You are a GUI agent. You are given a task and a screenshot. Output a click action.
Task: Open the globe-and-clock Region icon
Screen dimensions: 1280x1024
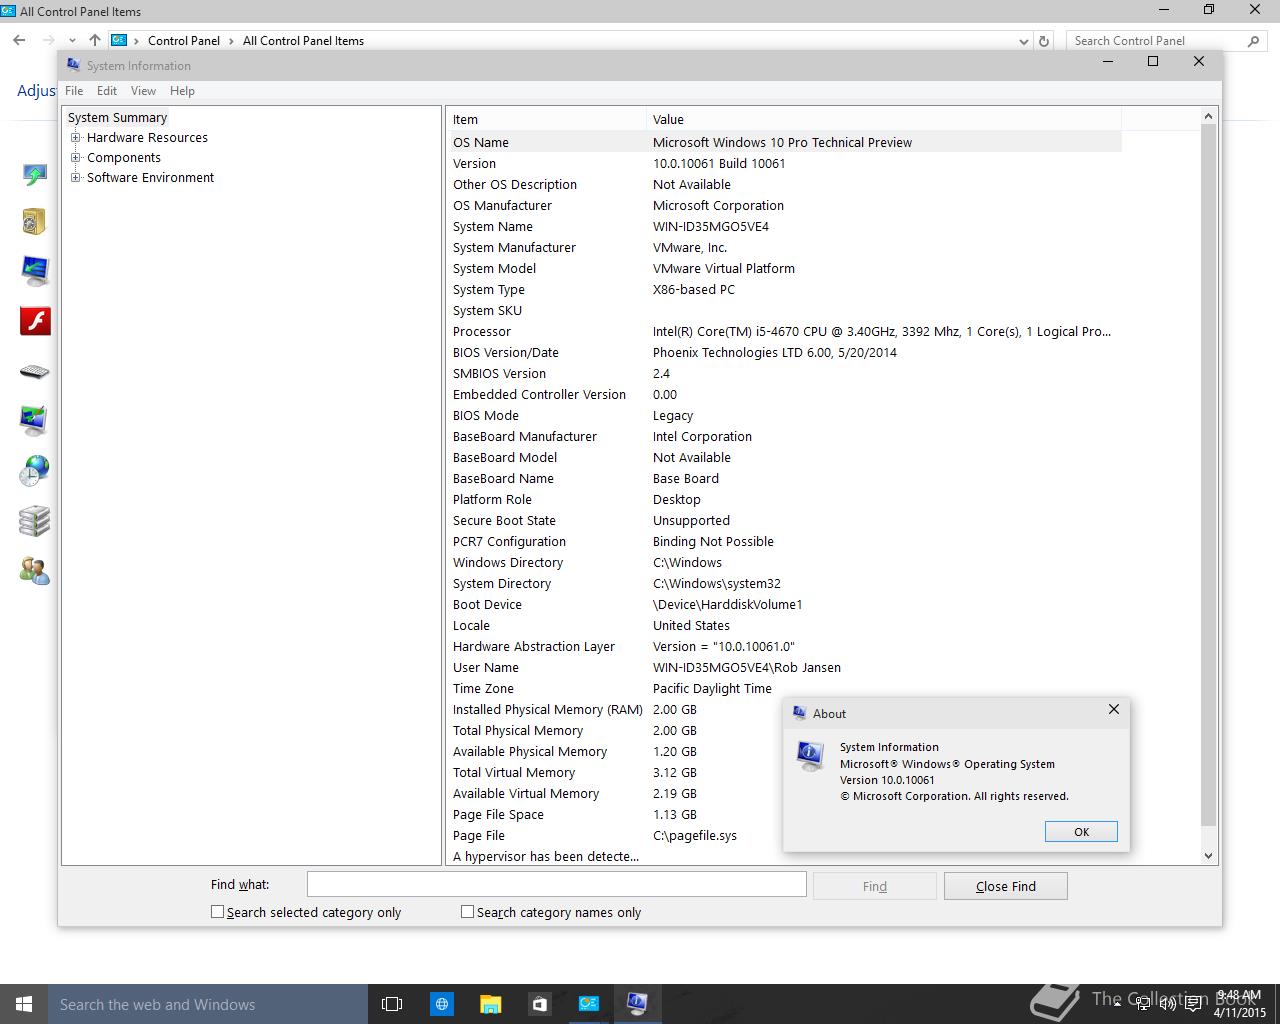tap(34, 471)
